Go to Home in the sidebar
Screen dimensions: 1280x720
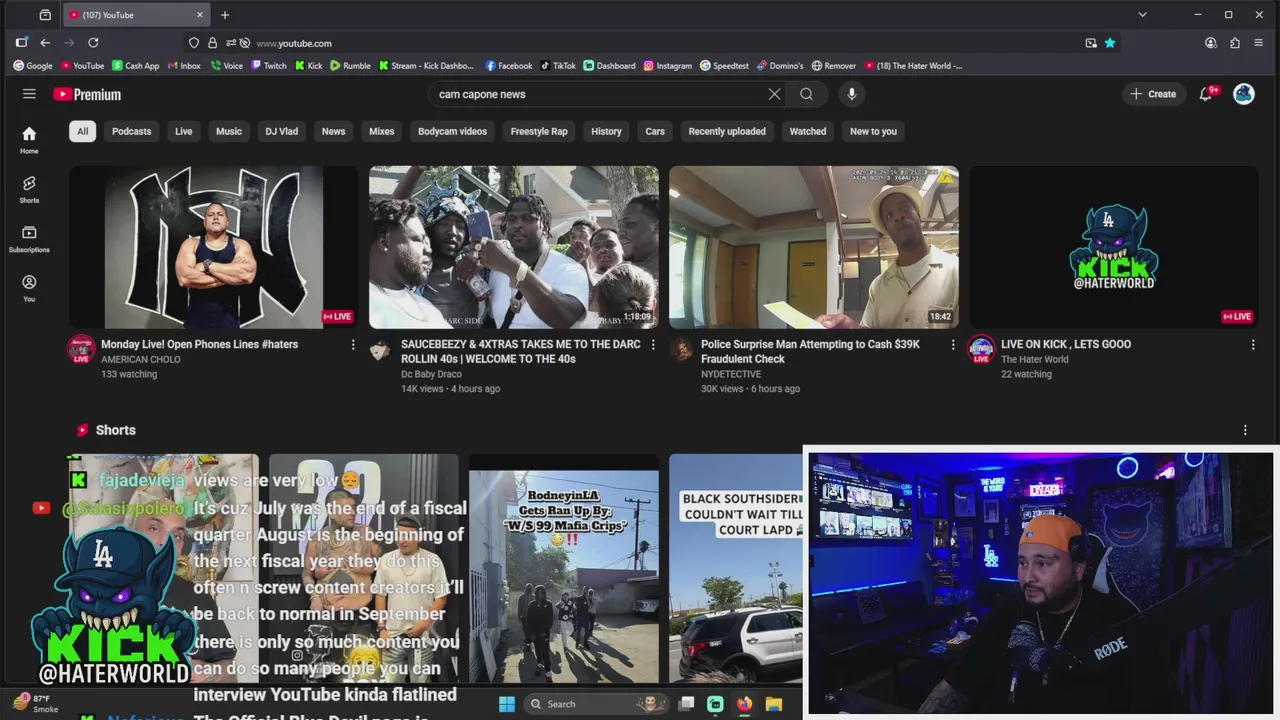pyautogui.click(x=29, y=140)
